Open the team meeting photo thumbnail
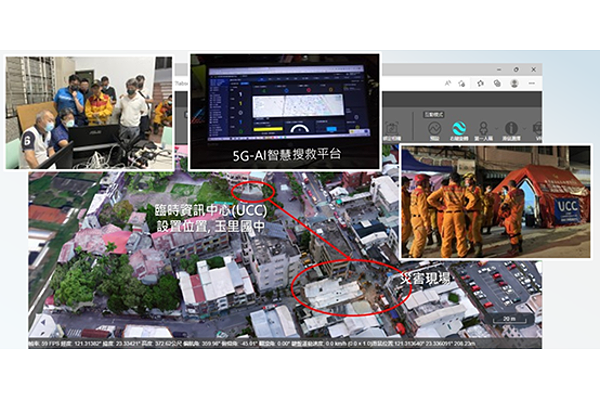600x399 pixels. click(x=89, y=113)
